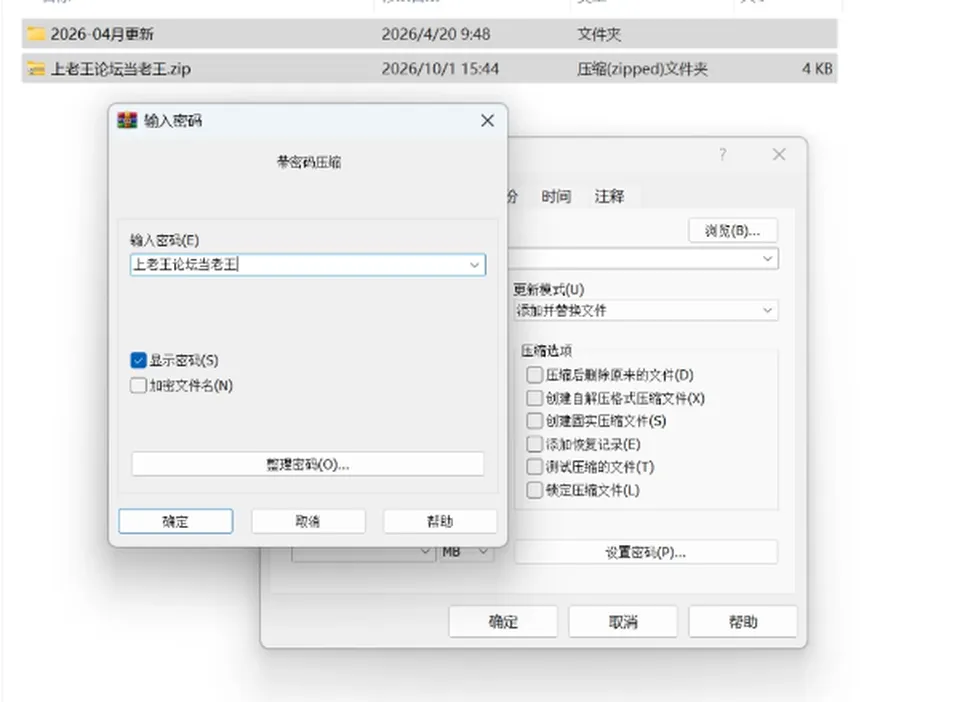960x702 pixels.
Task: Select the 2026-04月更新 folder icon
Action: click(x=36, y=34)
